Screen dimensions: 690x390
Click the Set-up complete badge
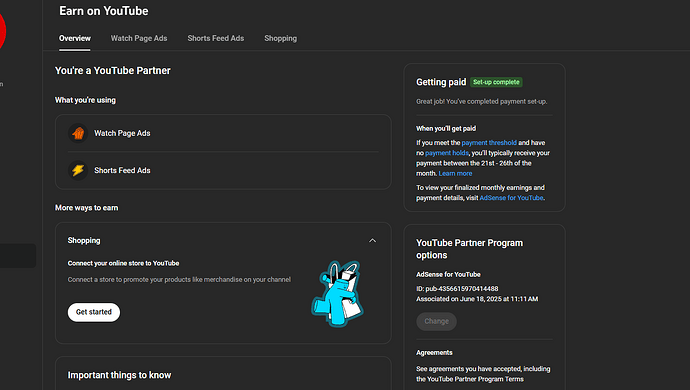coord(496,82)
